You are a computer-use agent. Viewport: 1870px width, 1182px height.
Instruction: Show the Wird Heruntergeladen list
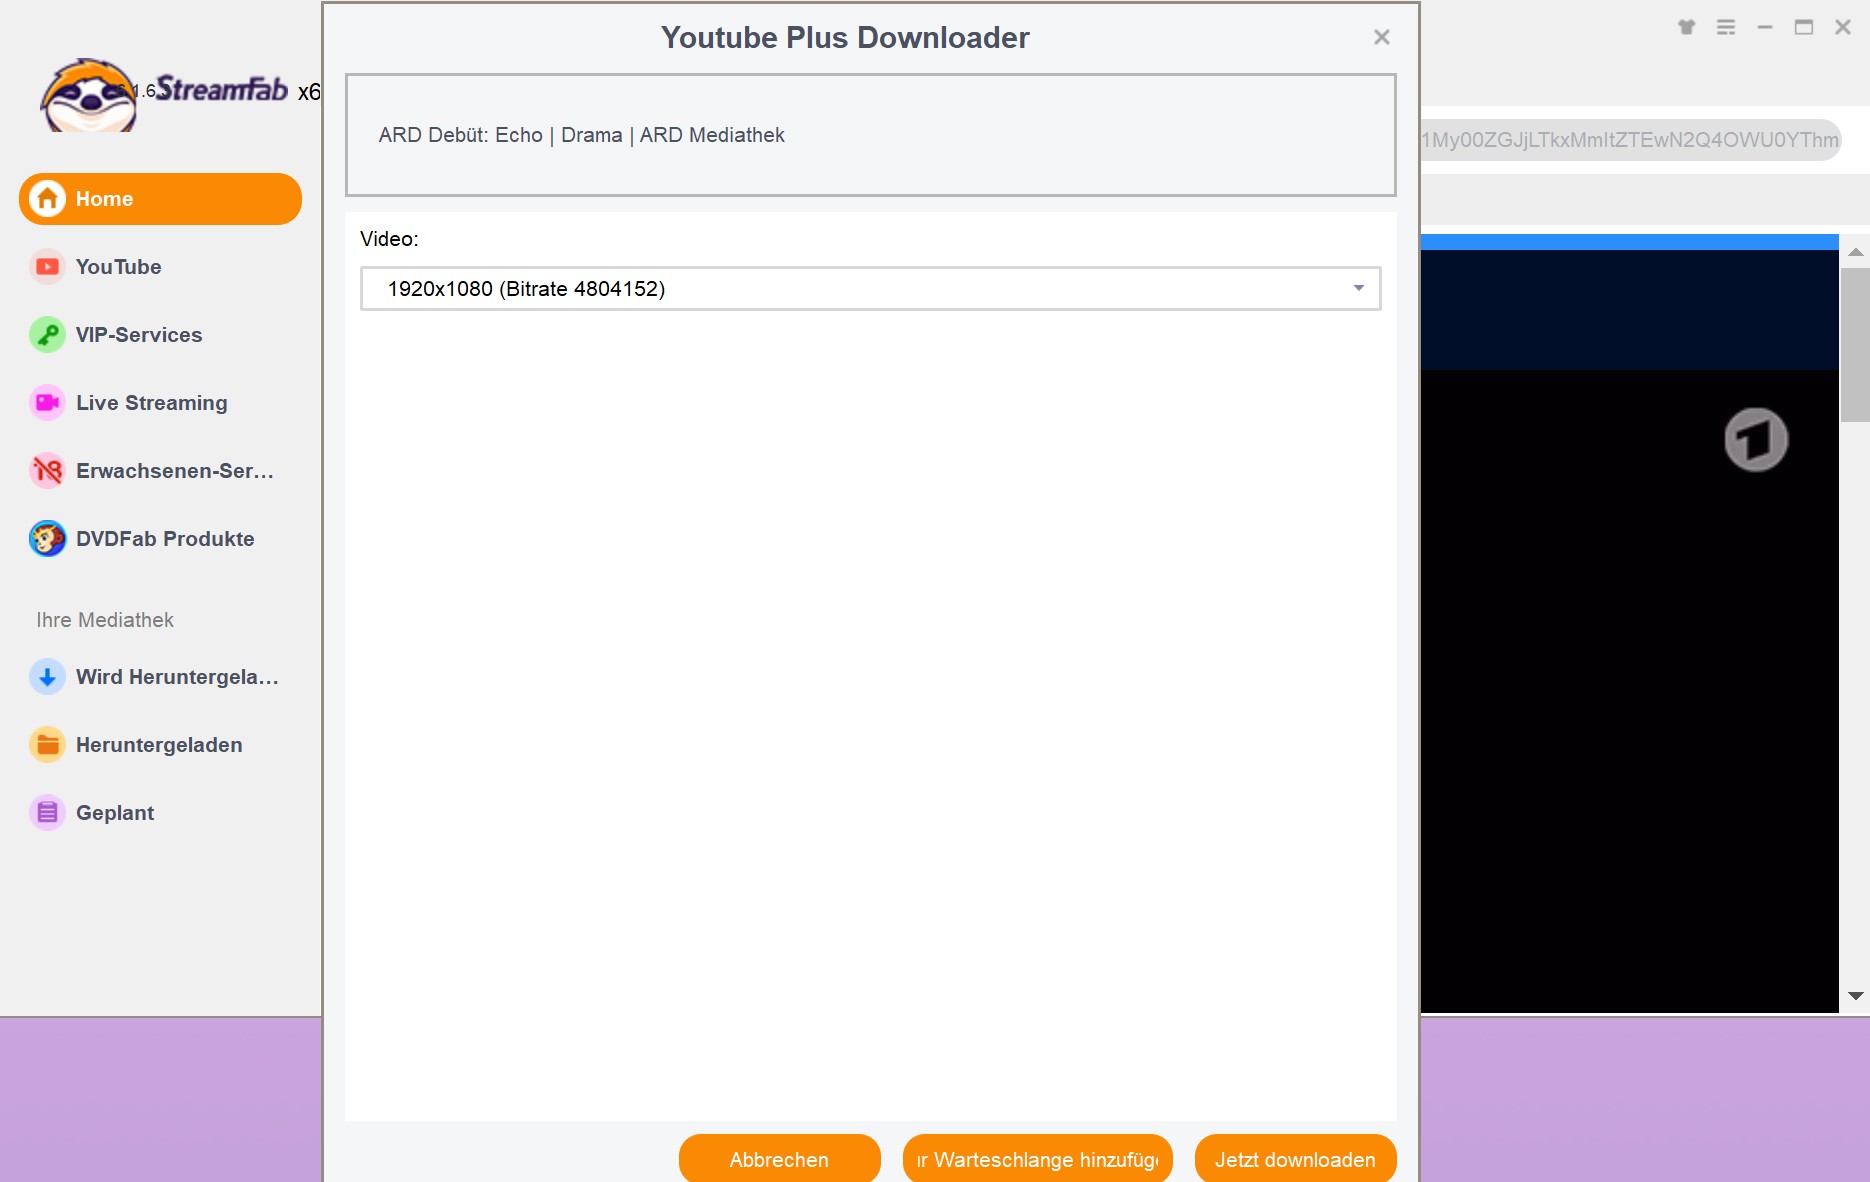[x=177, y=677]
